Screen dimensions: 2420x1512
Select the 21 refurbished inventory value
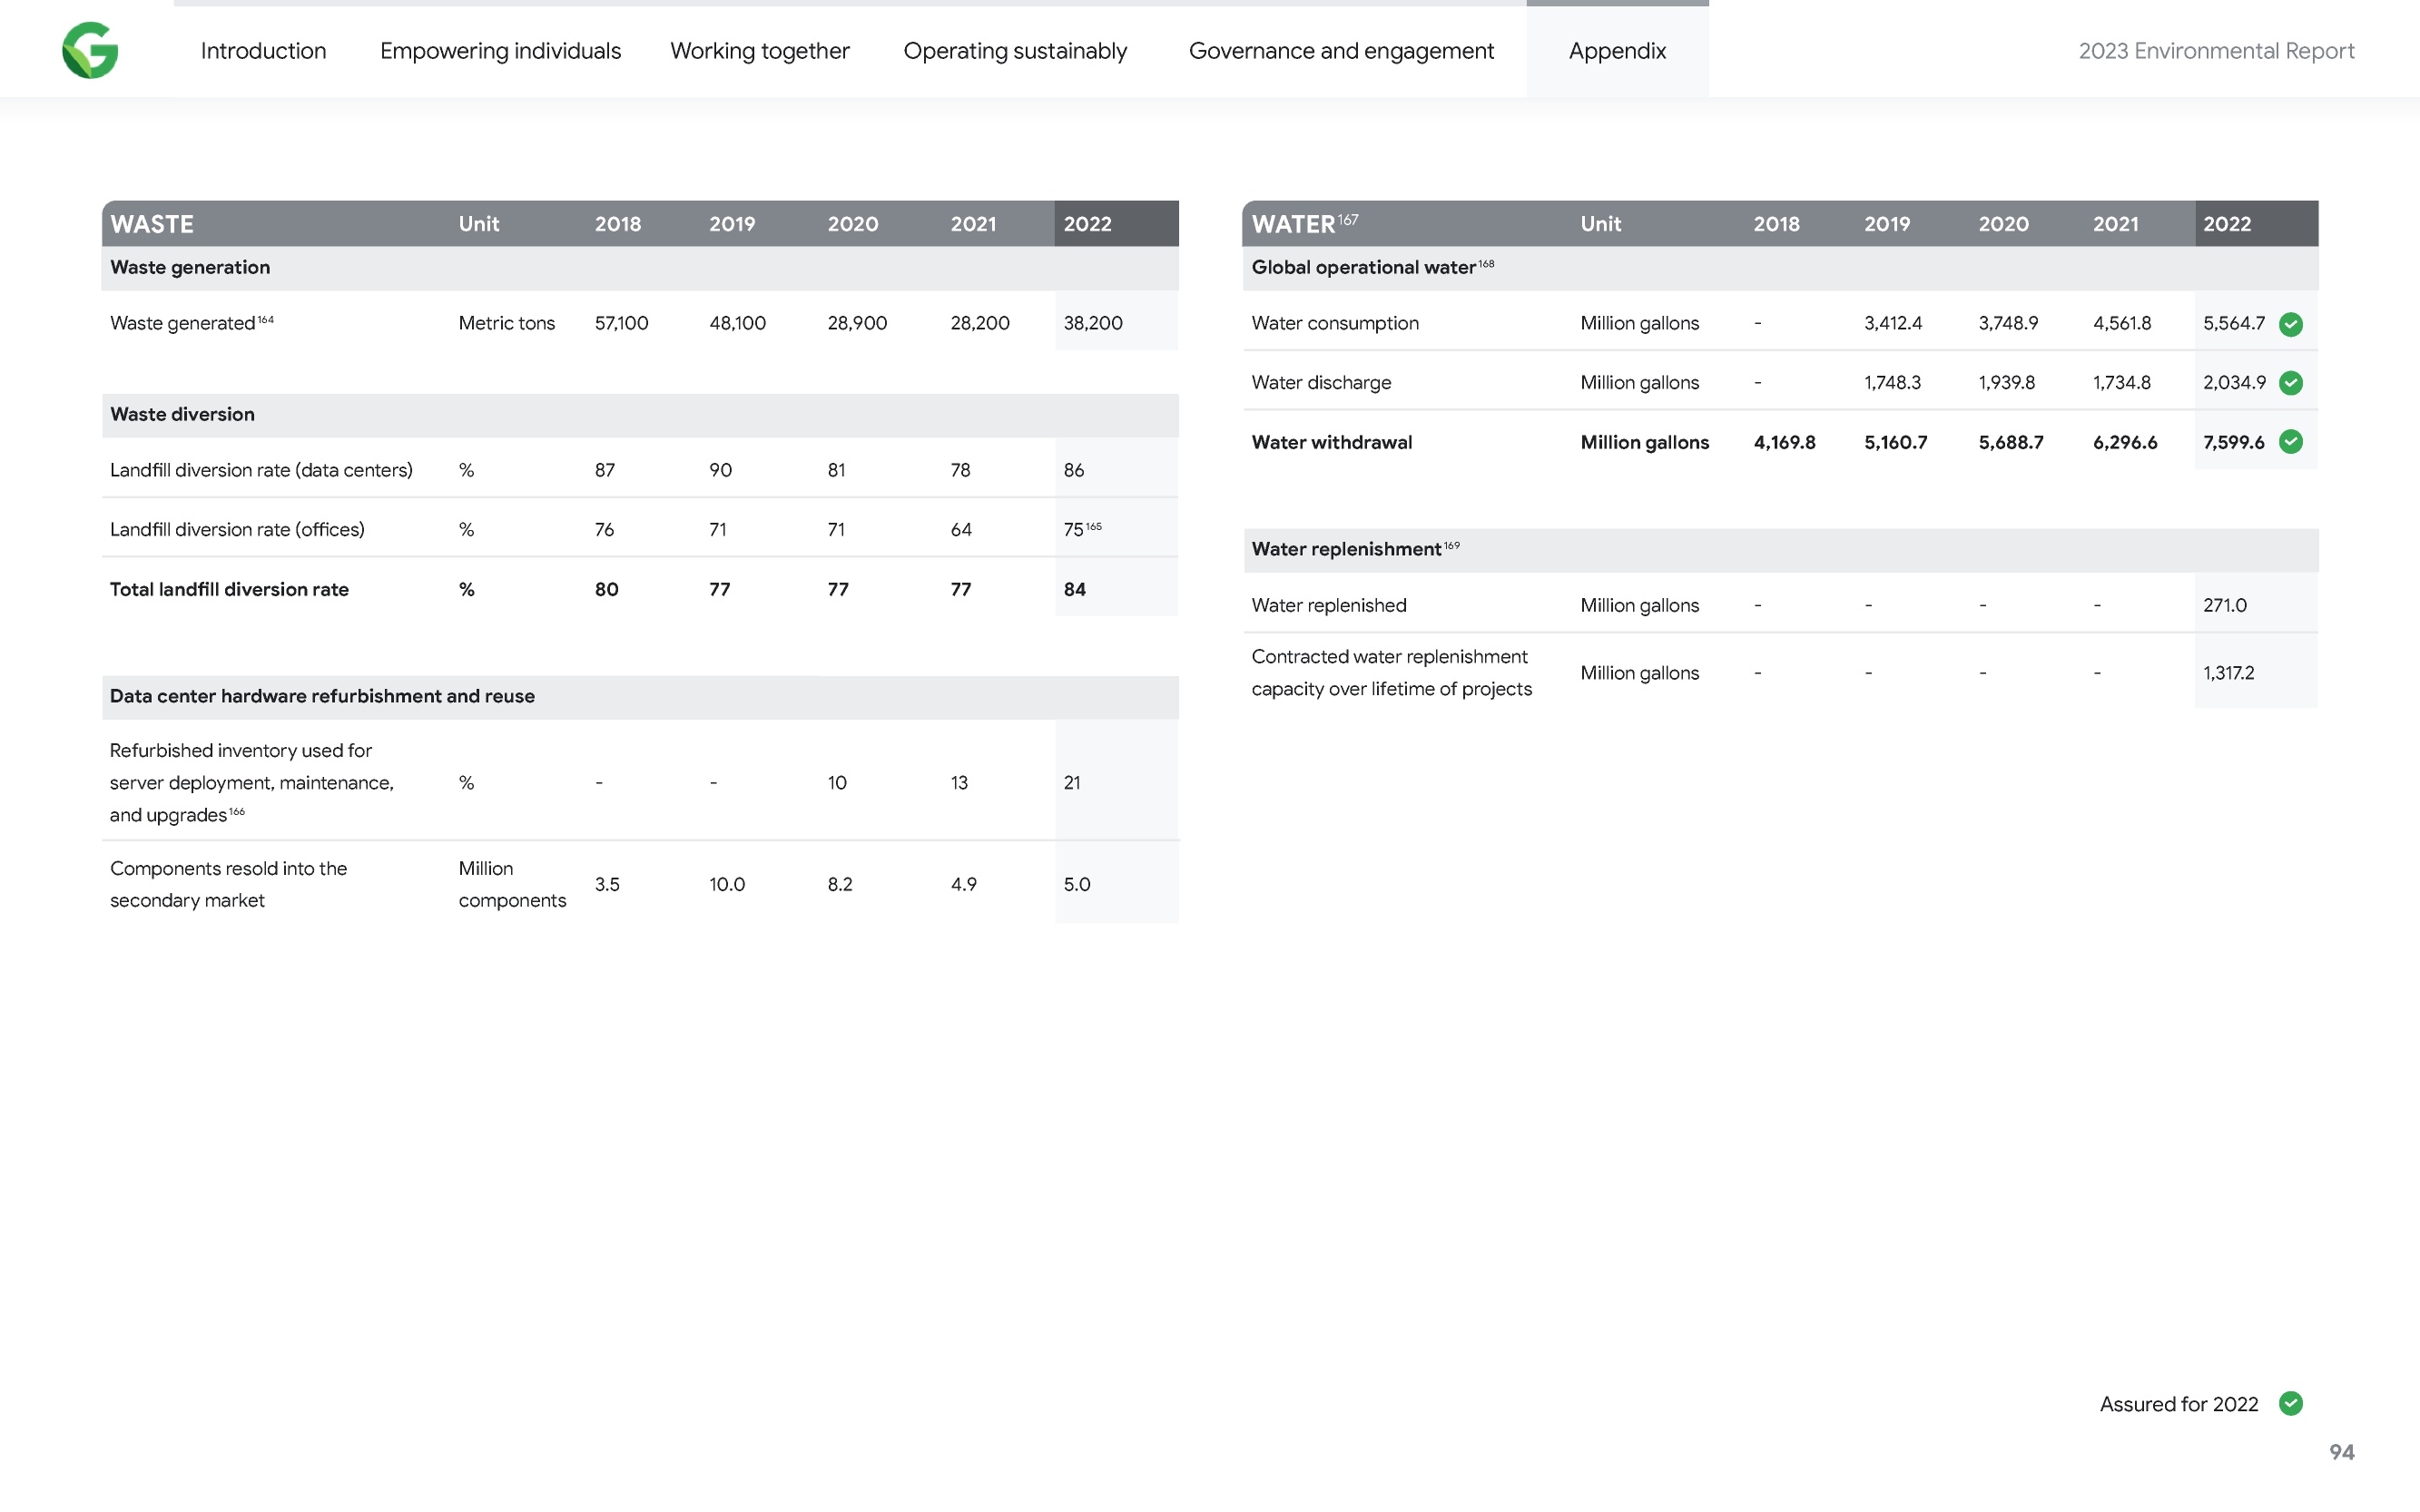[1072, 782]
